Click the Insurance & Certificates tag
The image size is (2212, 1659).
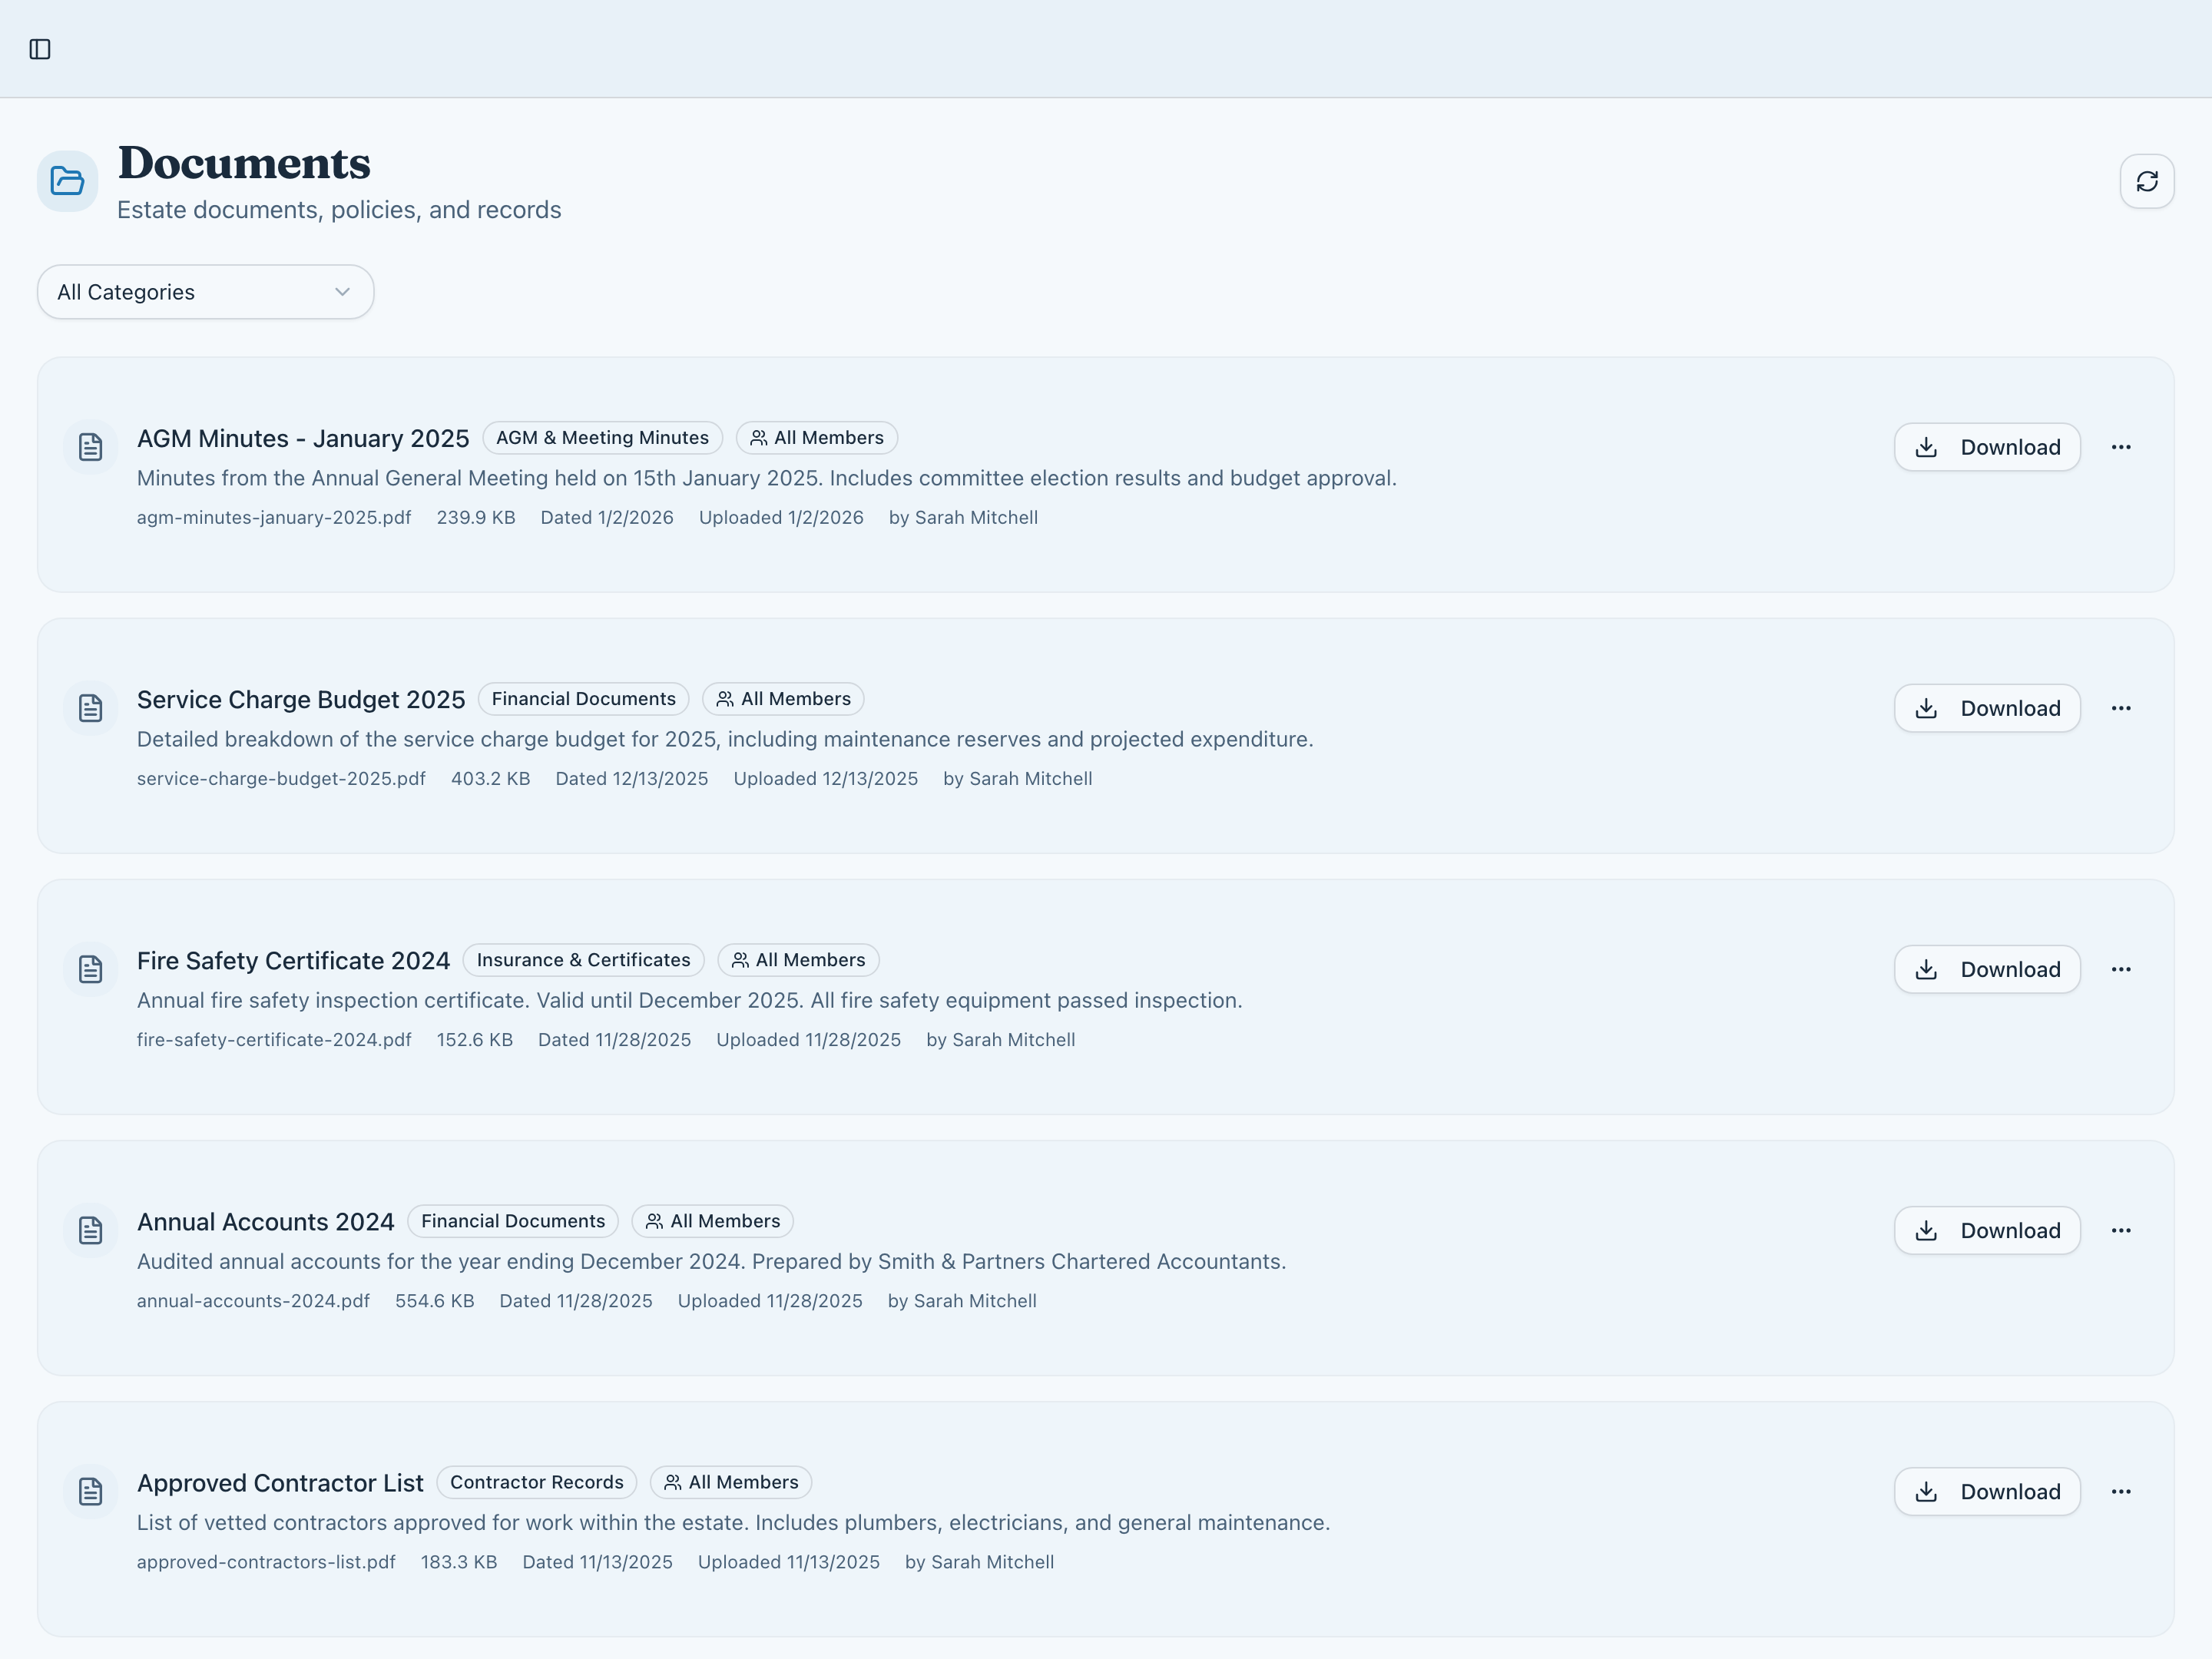(x=583, y=960)
